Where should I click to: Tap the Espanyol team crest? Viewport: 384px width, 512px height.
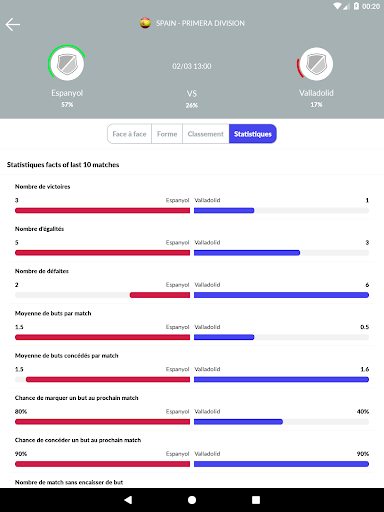coord(67,63)
